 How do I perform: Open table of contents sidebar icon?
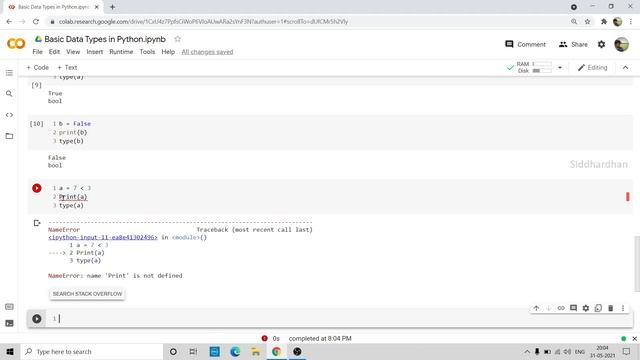pos(9,73)
